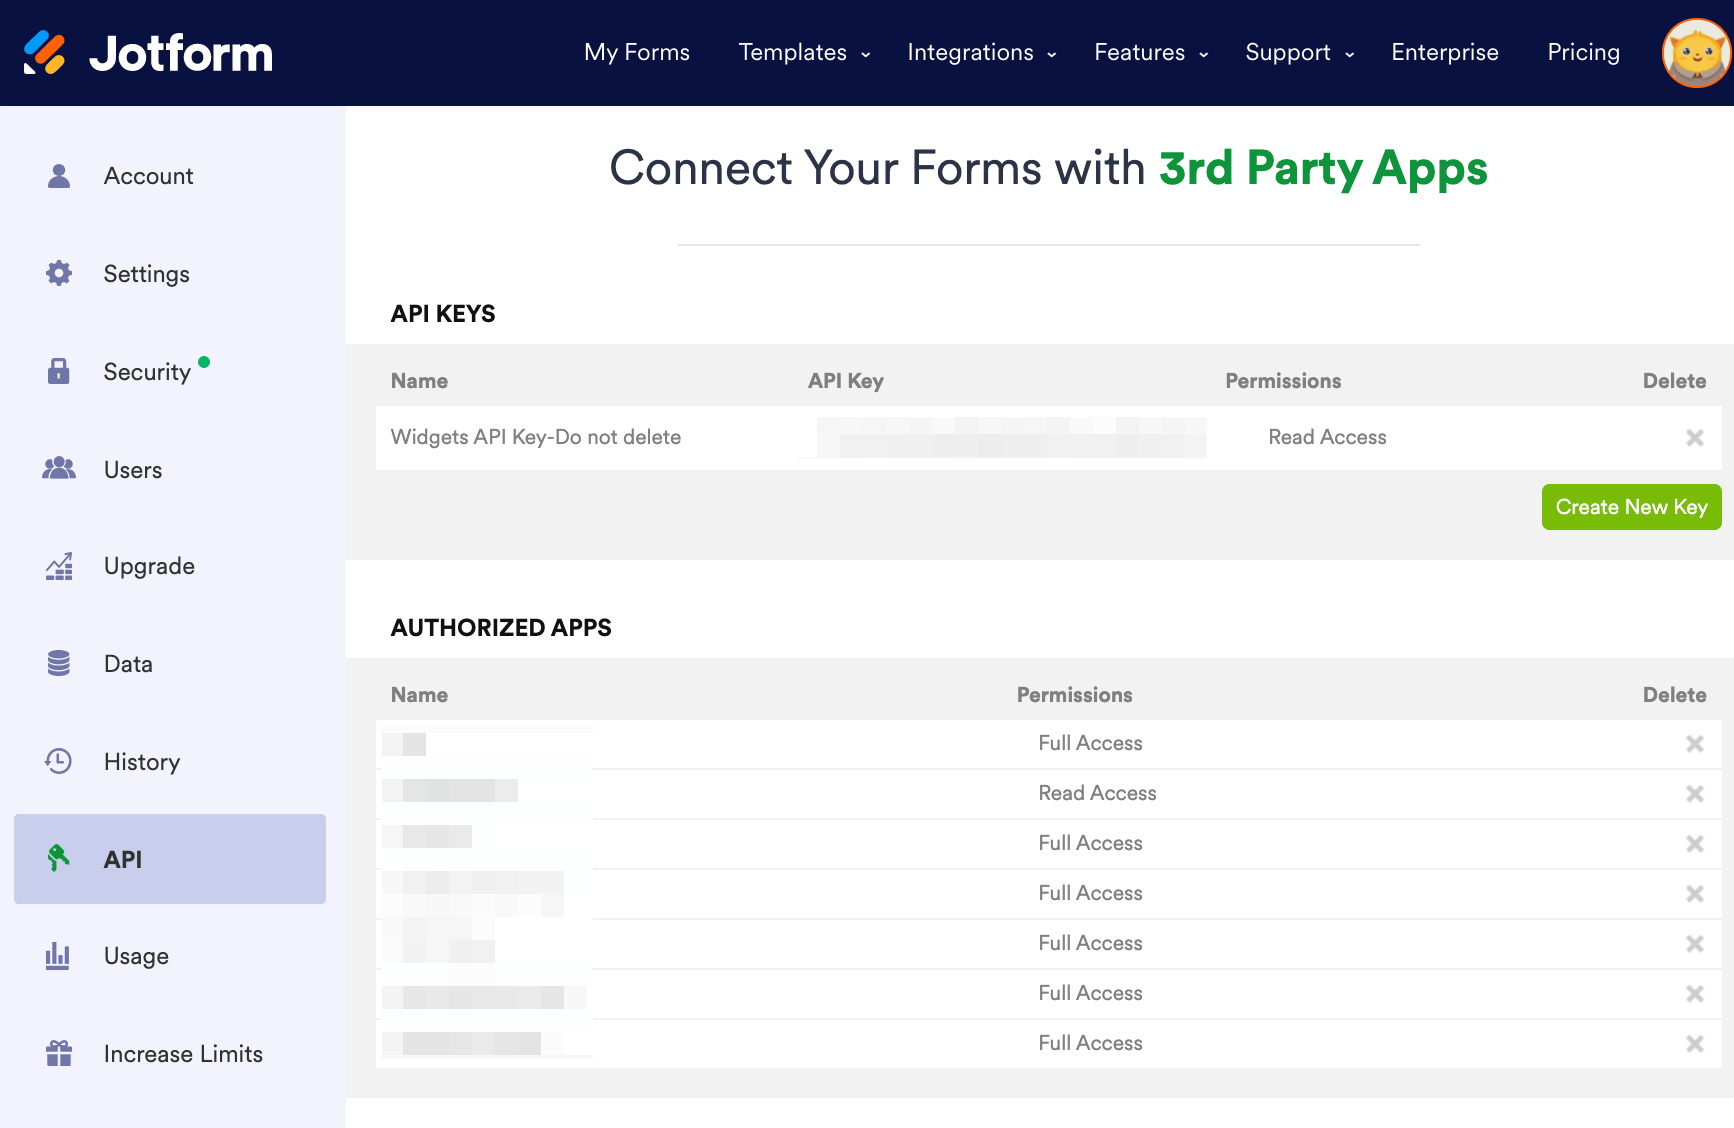
Task: Expand the Integrations dropdown menu
Action: tap(981, 52)
